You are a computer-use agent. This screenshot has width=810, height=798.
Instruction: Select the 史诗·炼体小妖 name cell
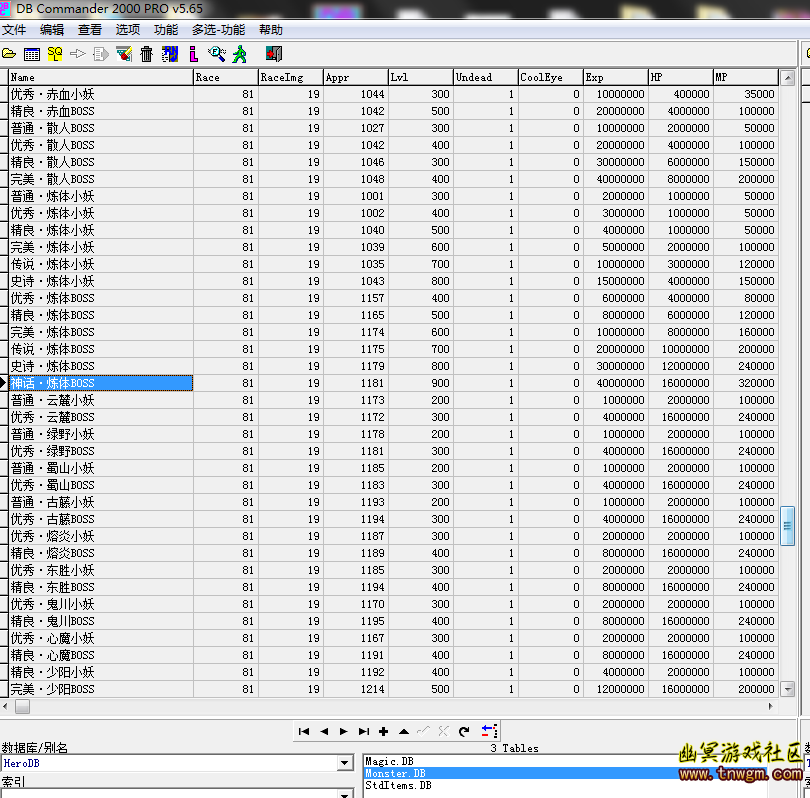(x=101, y=281)
